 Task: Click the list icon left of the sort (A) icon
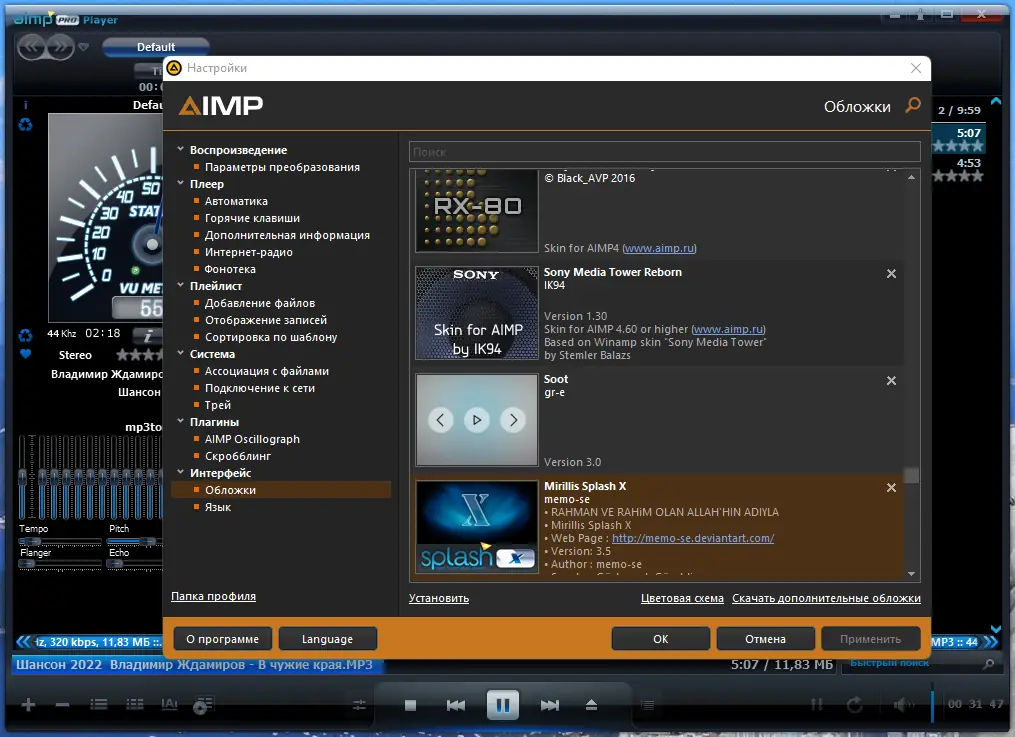135,704
